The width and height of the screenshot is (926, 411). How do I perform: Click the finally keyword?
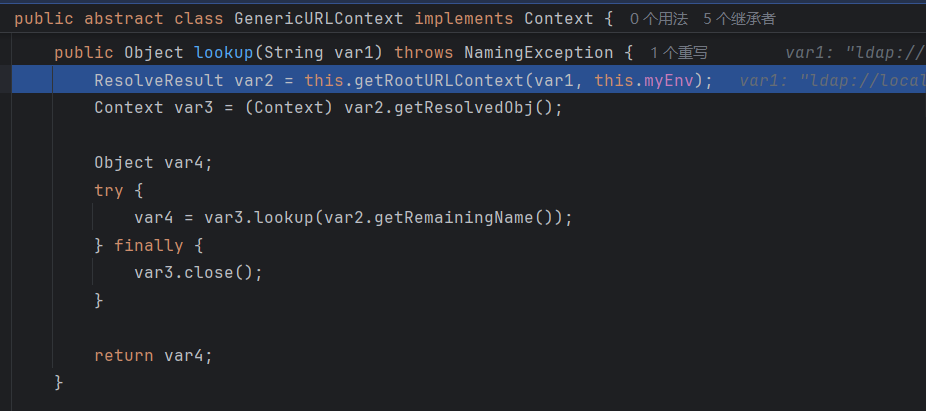(x=148, y=245)
